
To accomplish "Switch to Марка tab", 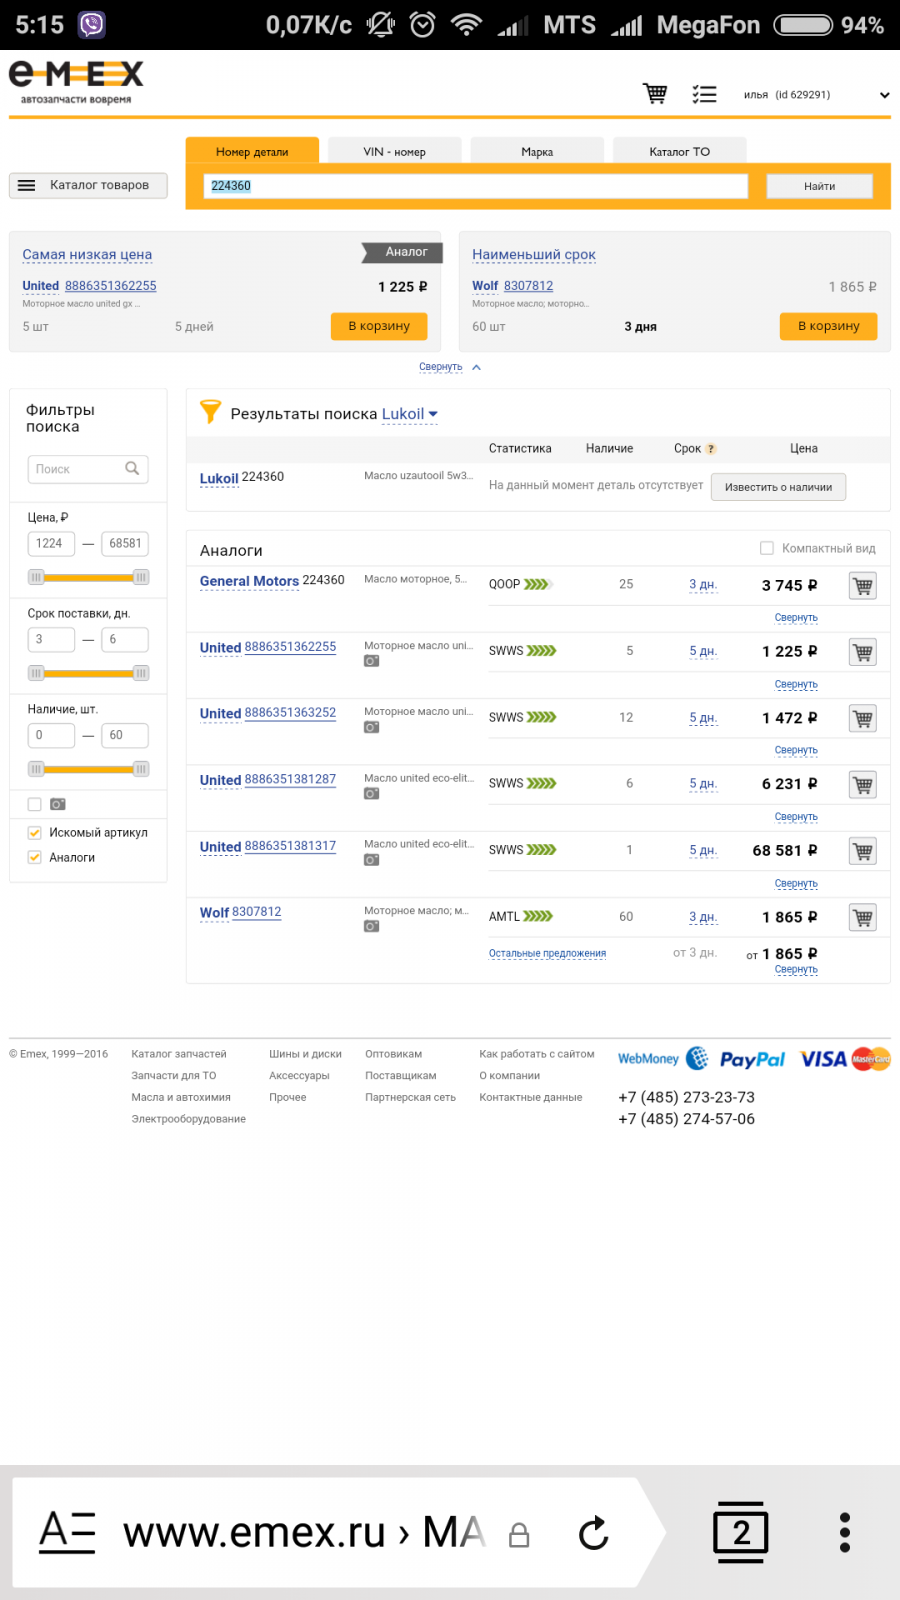I will pyautogui.click(x=537, y=151).
